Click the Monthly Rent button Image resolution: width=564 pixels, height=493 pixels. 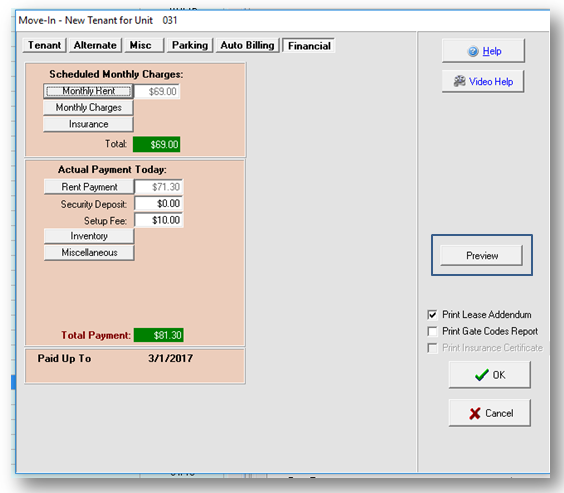(88, 91)
